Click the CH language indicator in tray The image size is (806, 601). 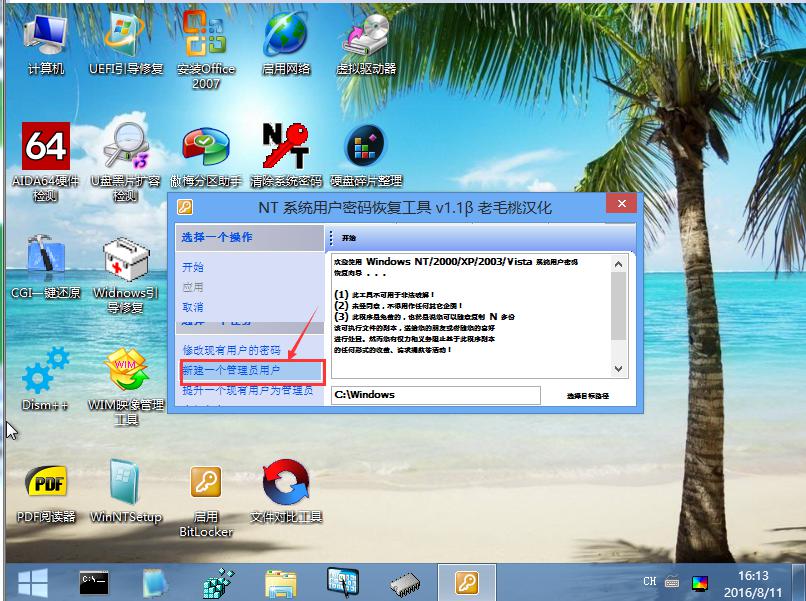click(x=650, y=581)
